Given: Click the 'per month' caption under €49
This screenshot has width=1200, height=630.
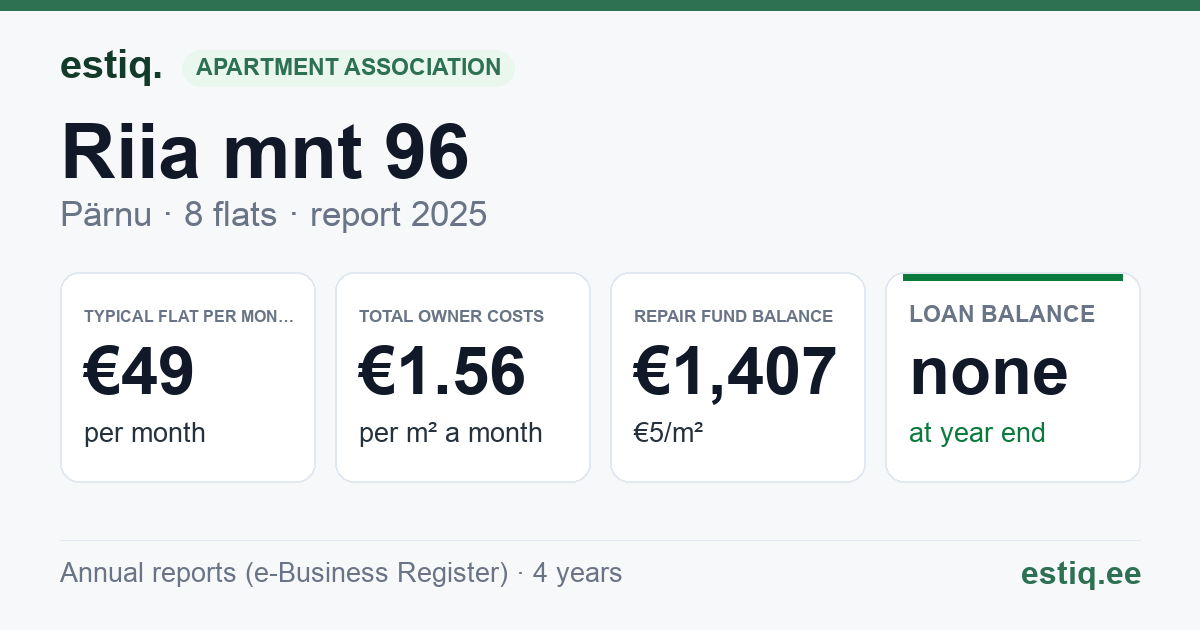Looking at the screenshot, I should click(x=145, y=433).
